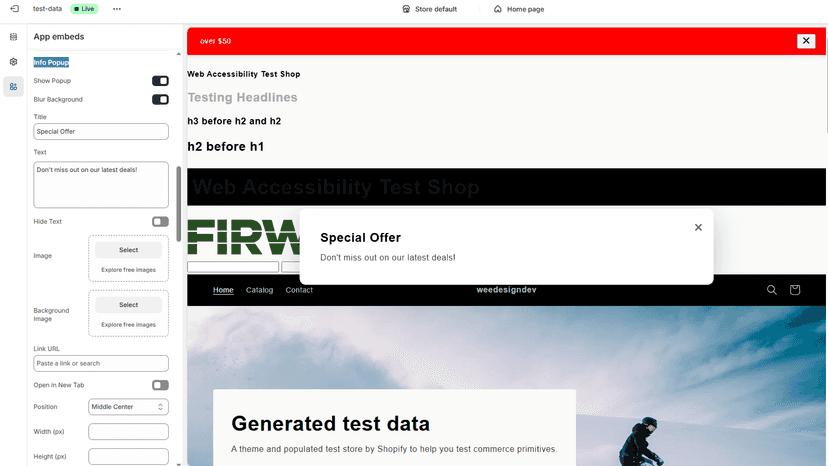Toggle the Show Popup switch
Viewport: 828px width, 466px height.
pos(160,81)
